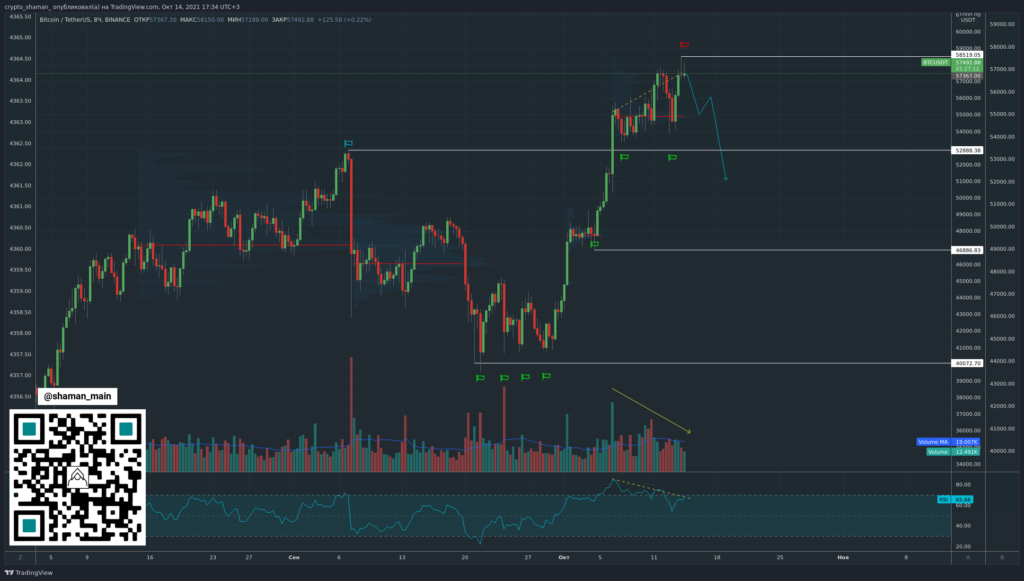
Task: Click the 40072.70 support level label
Action: coord(968,363)
